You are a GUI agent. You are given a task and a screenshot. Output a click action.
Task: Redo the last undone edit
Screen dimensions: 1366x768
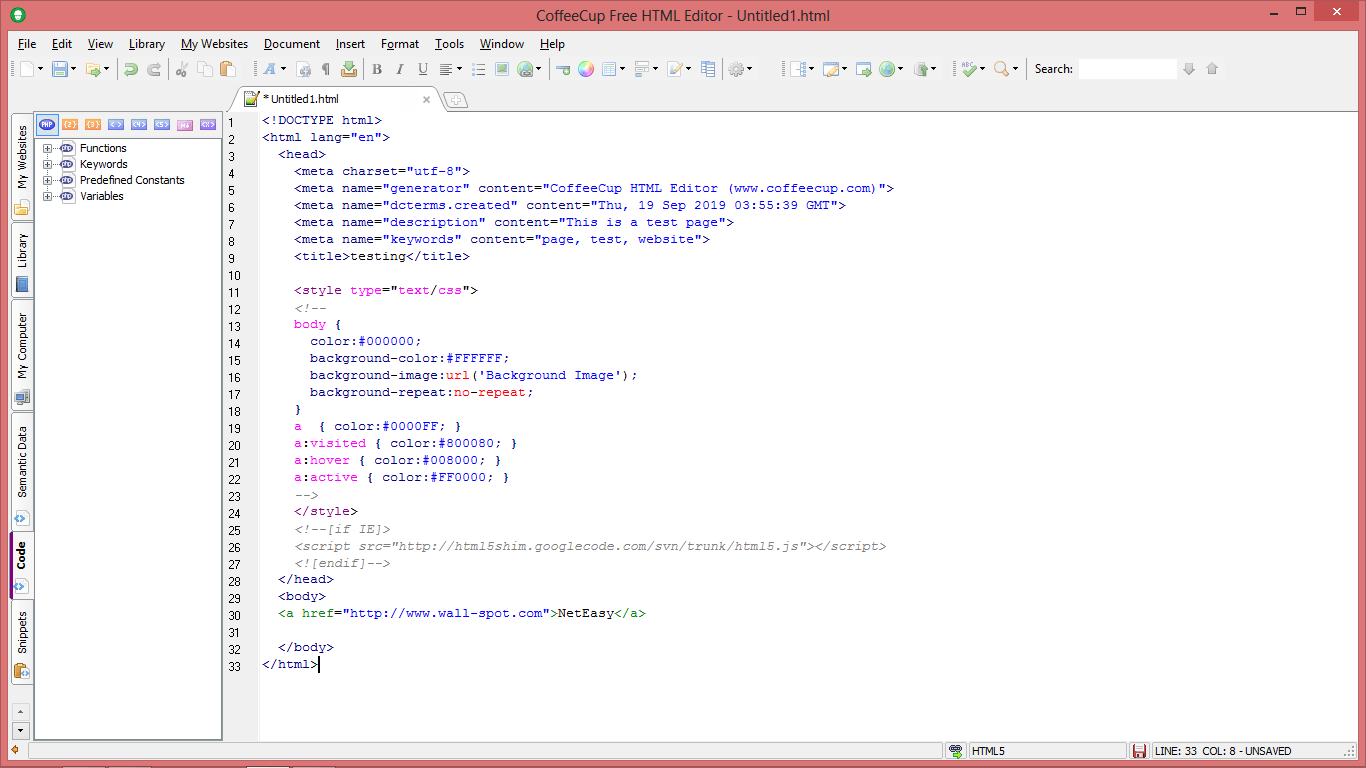[x=154, y=69]
